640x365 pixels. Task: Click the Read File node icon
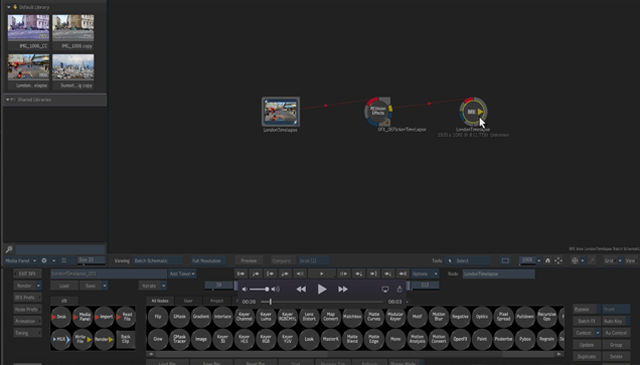coord(125,317)
